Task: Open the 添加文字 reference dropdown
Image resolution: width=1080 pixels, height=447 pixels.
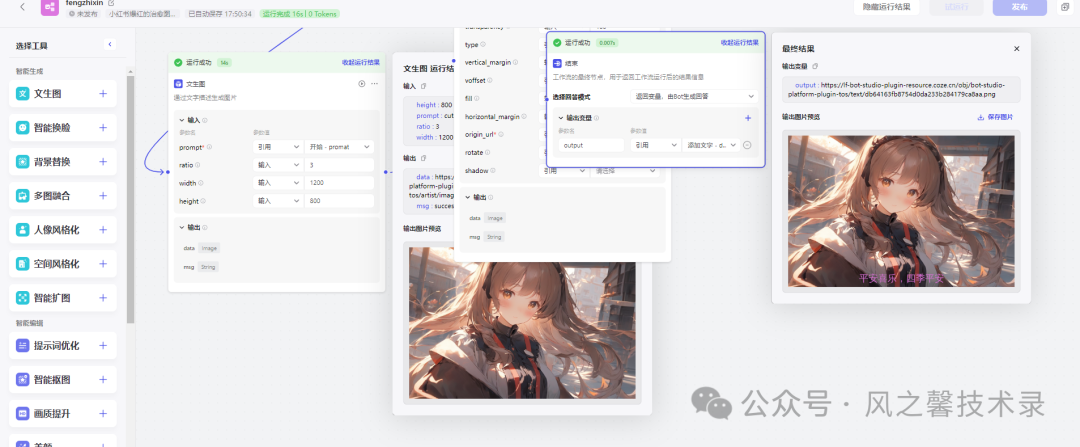Action: pyautogui.click(x=711, y=145)
